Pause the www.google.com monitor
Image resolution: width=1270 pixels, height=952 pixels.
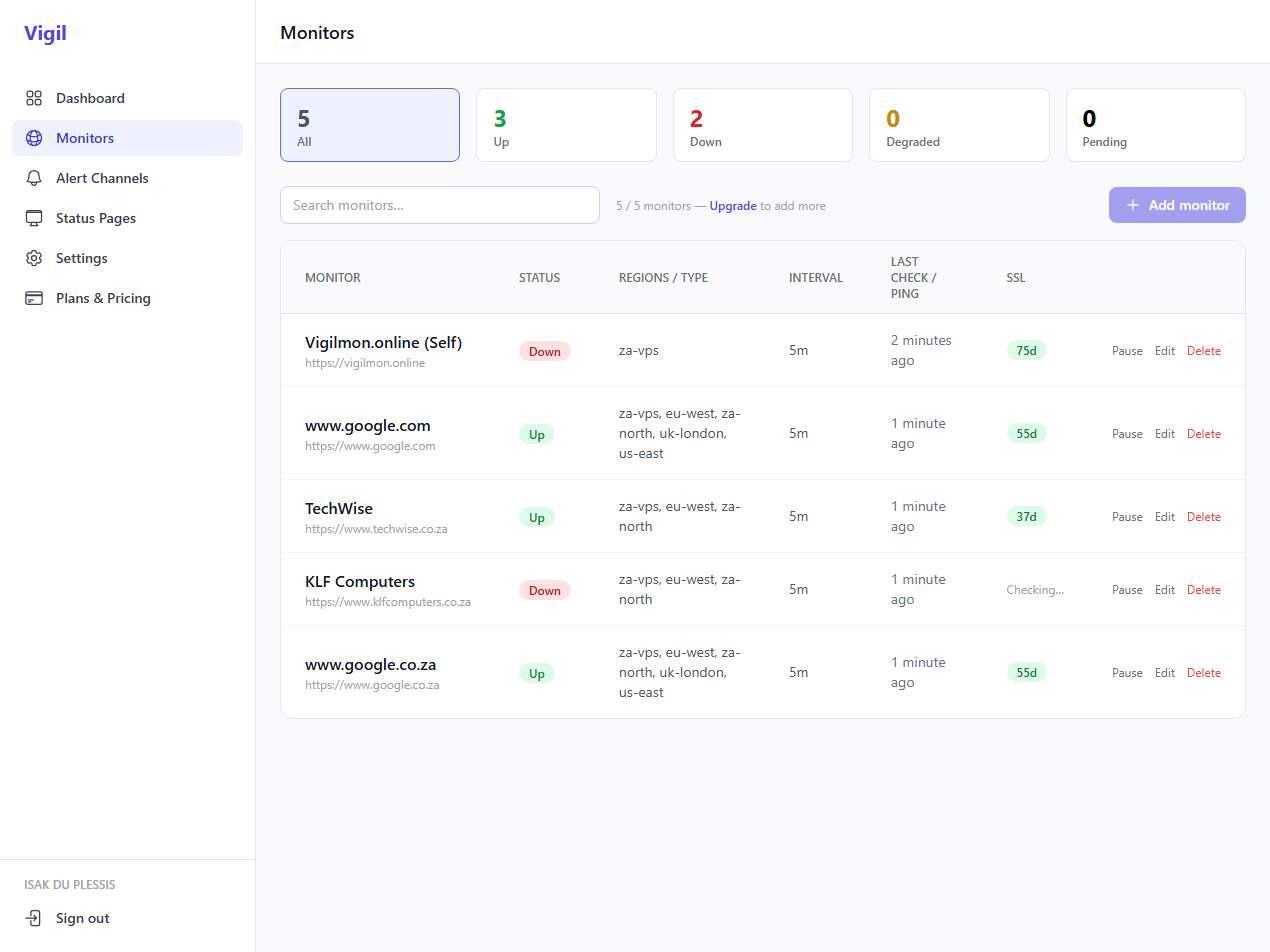[x=1127, y=434]
